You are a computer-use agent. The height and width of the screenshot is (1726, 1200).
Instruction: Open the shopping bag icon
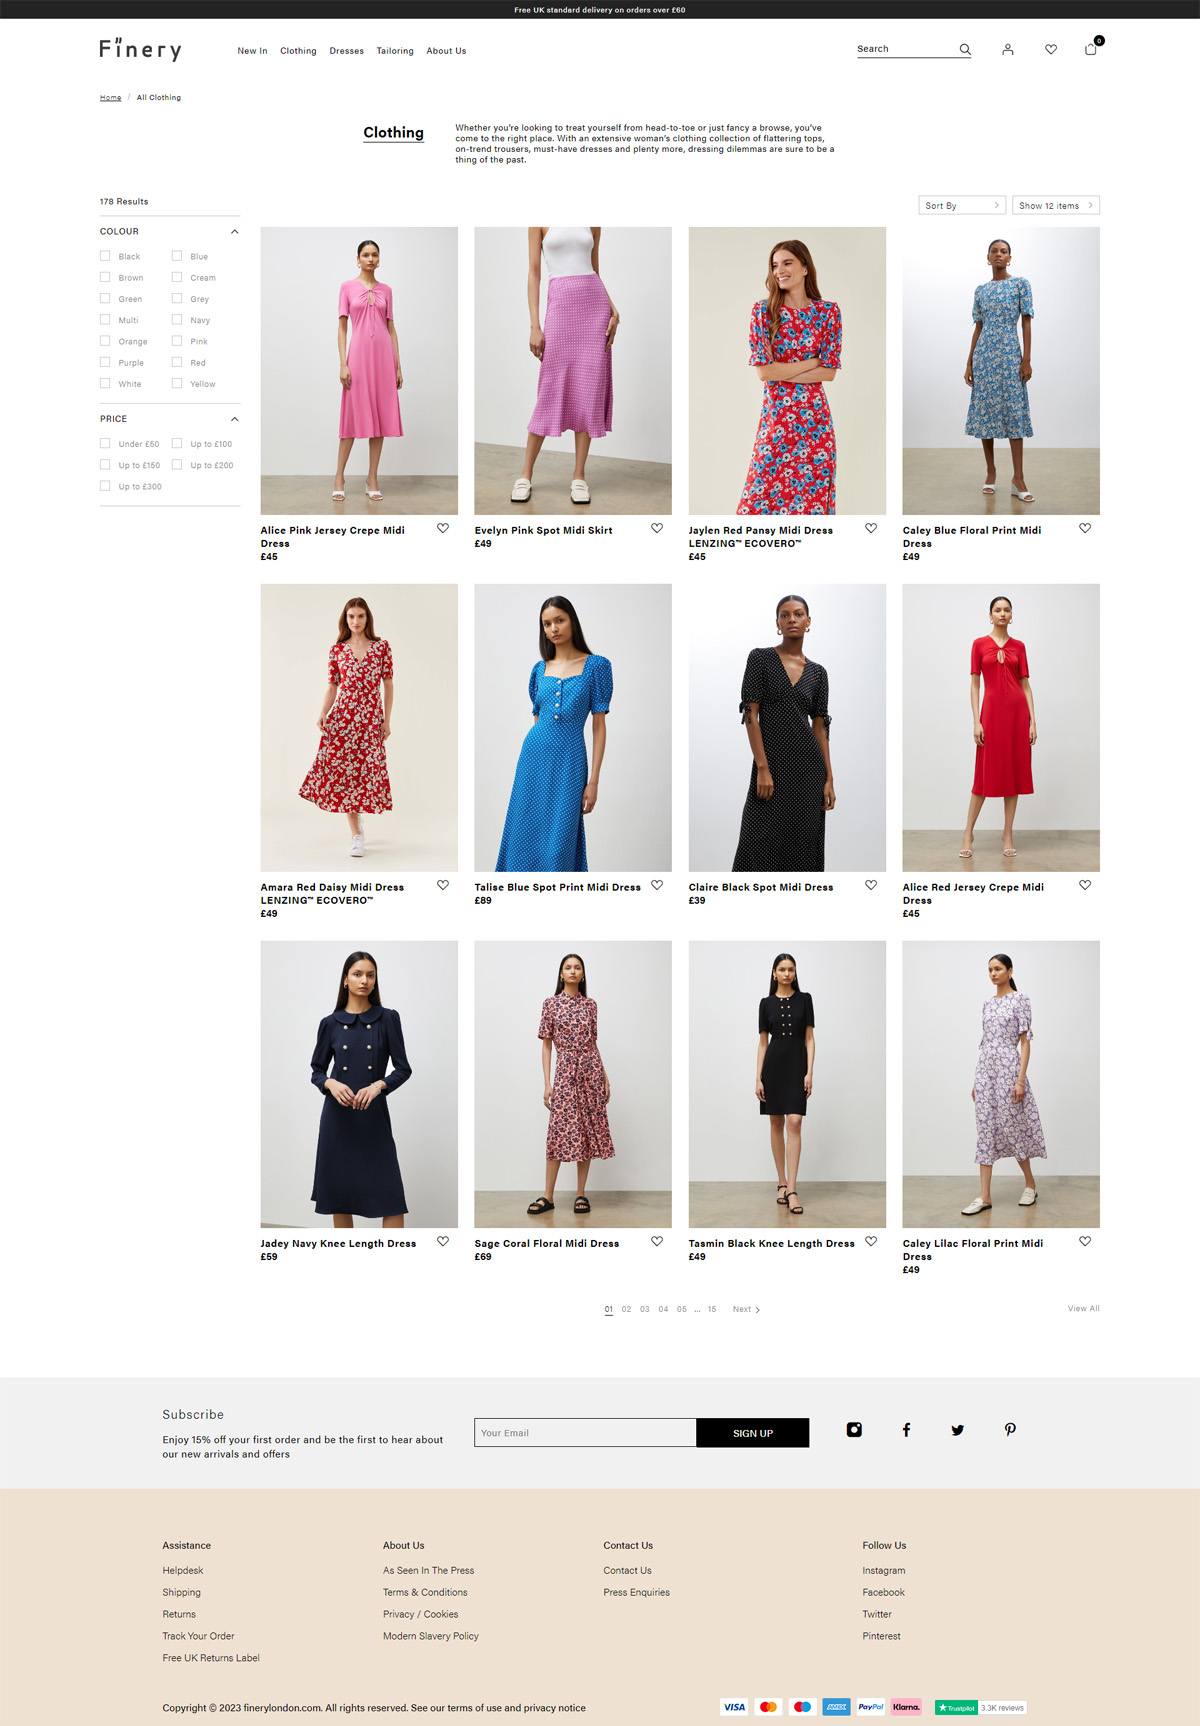click(x=1091, y=48)
